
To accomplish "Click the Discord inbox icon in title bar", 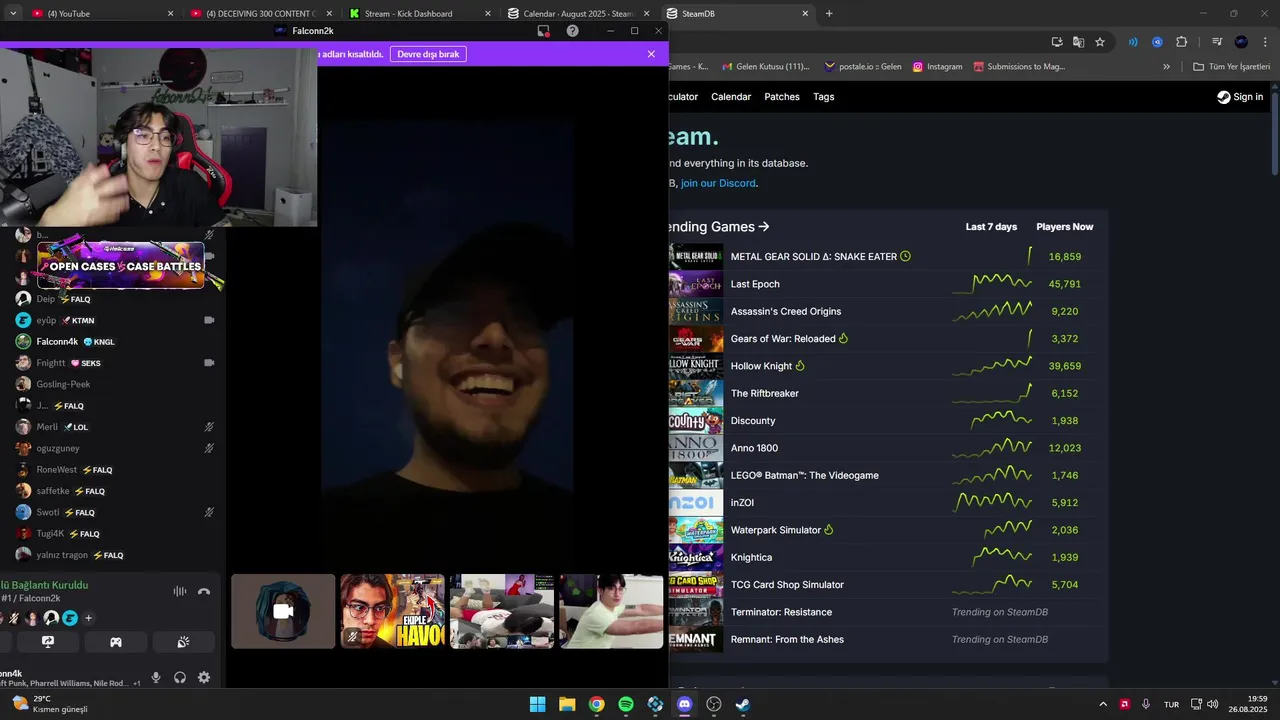I will pyautogui.click(x=543, y=31).
